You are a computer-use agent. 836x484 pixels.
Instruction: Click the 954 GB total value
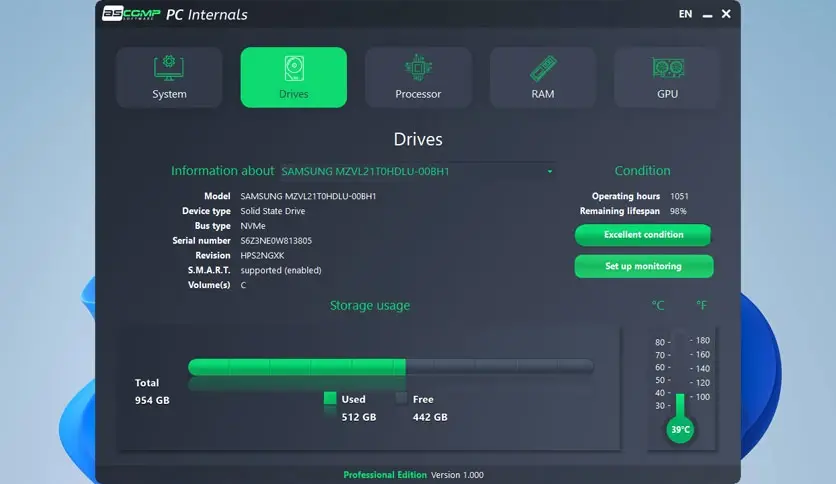coord(152,400)
